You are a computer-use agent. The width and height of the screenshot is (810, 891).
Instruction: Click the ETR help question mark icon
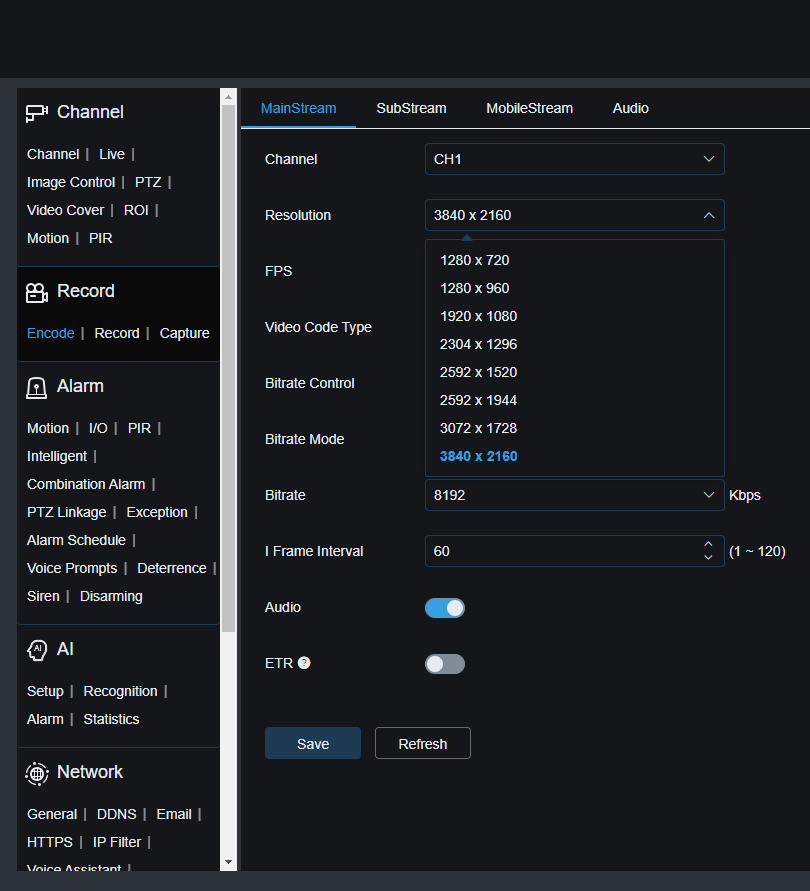click(304, 662)
